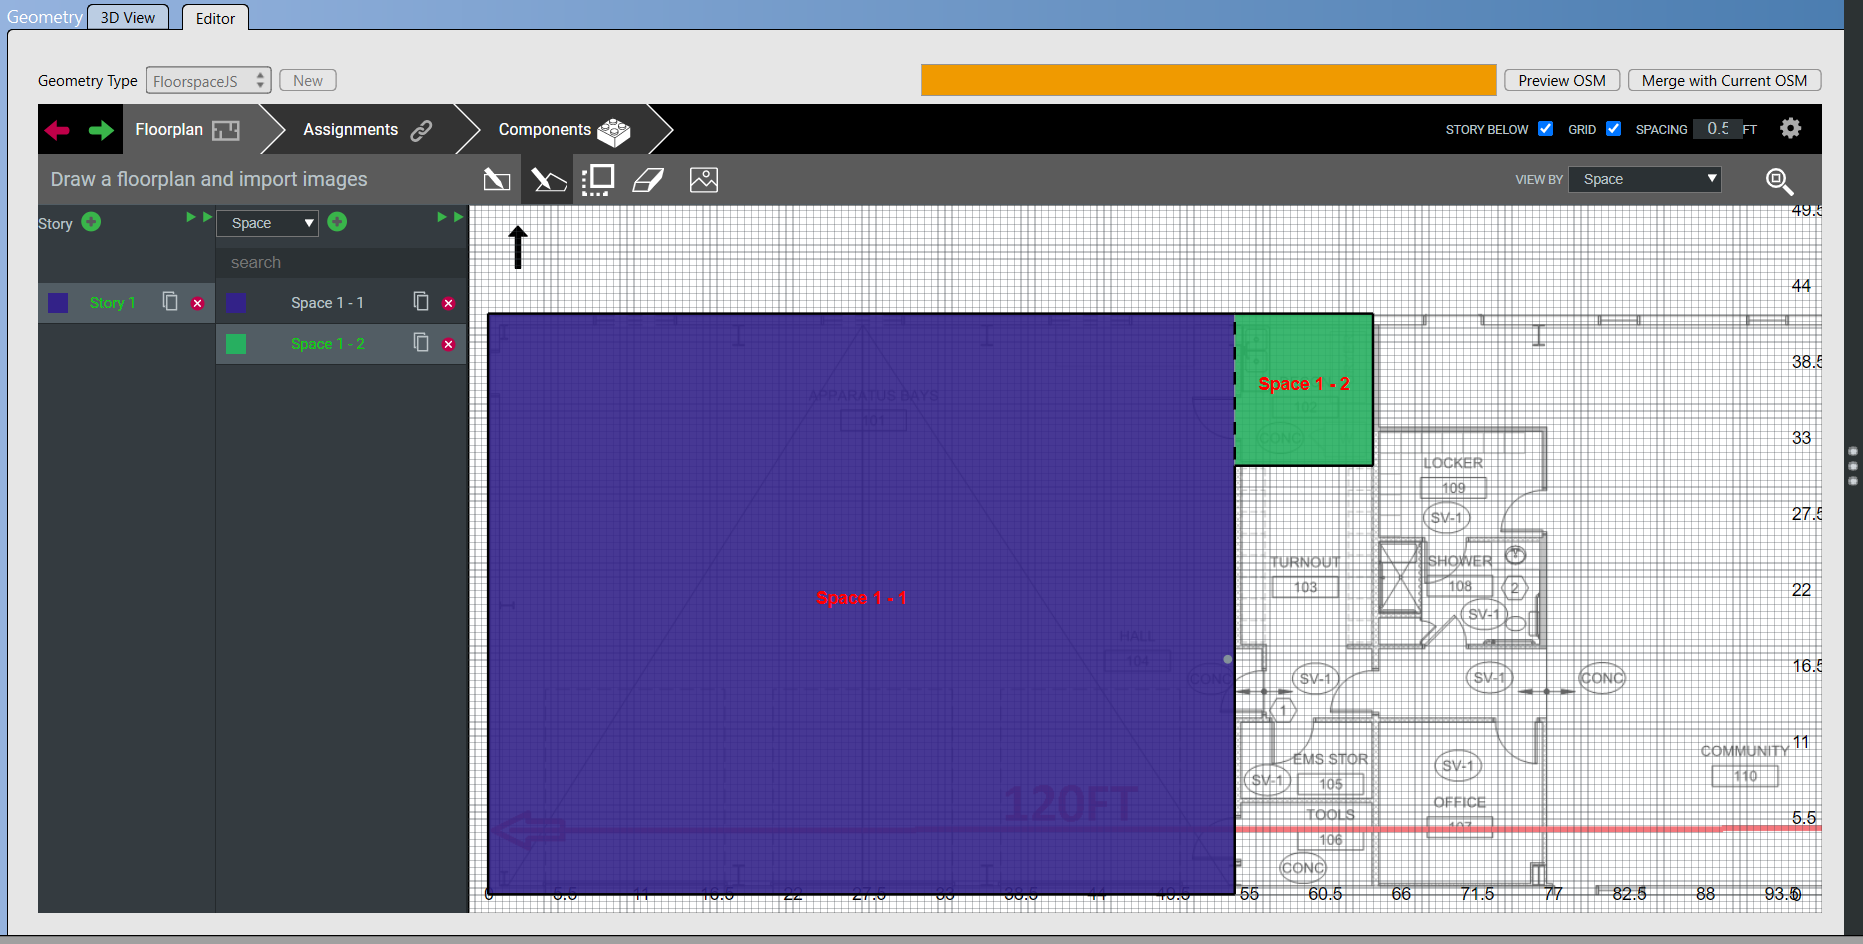Delete Story 1

pos(198,303)
